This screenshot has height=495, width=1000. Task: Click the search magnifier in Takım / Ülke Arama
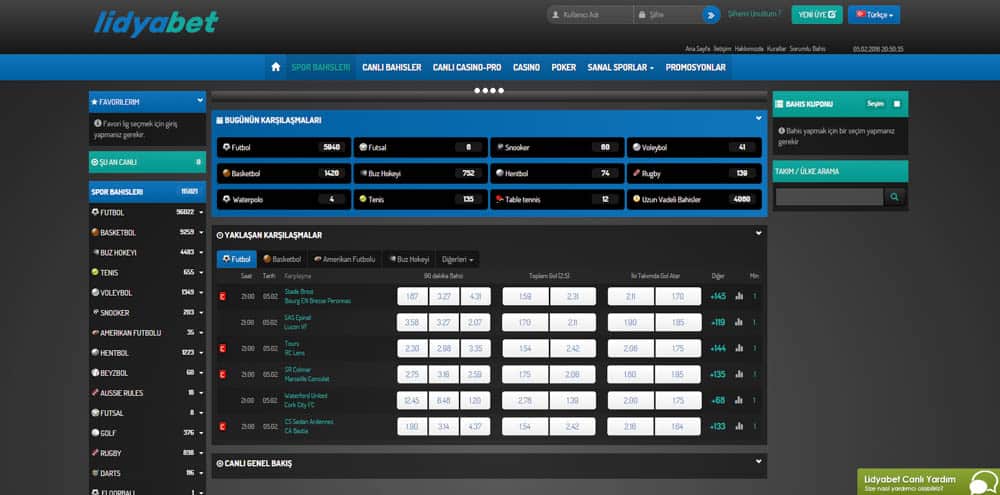tap(894, 197)
